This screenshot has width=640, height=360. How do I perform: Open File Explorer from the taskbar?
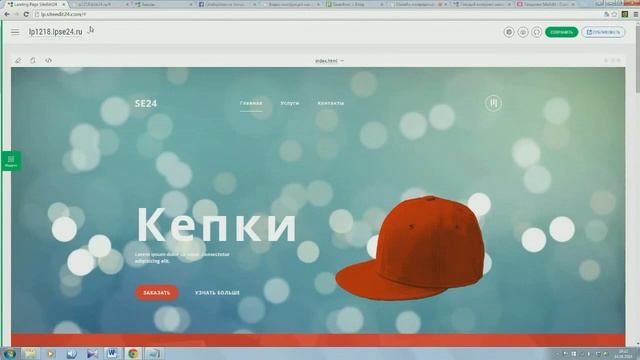pyautogui.click(x=30, y=353)
